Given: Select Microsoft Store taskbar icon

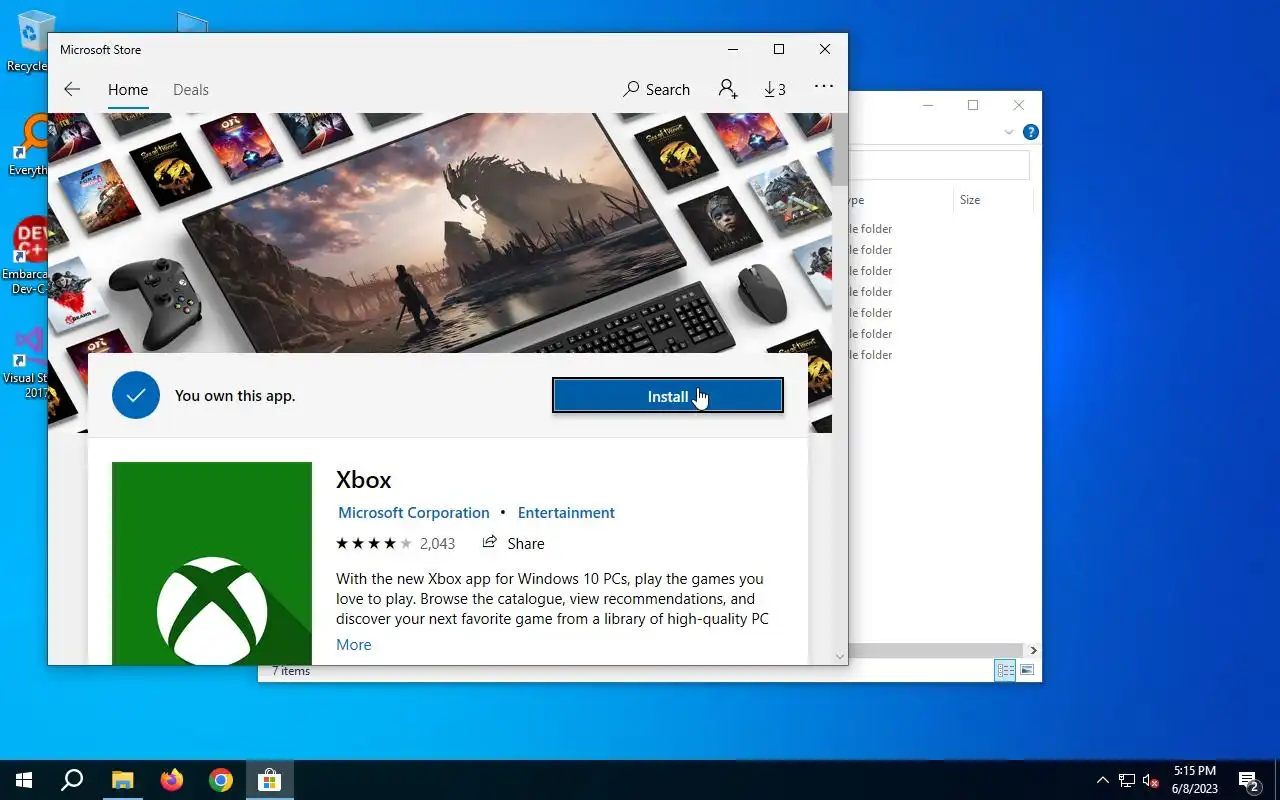Looking at the screenshot, I should tap(270, 780).
